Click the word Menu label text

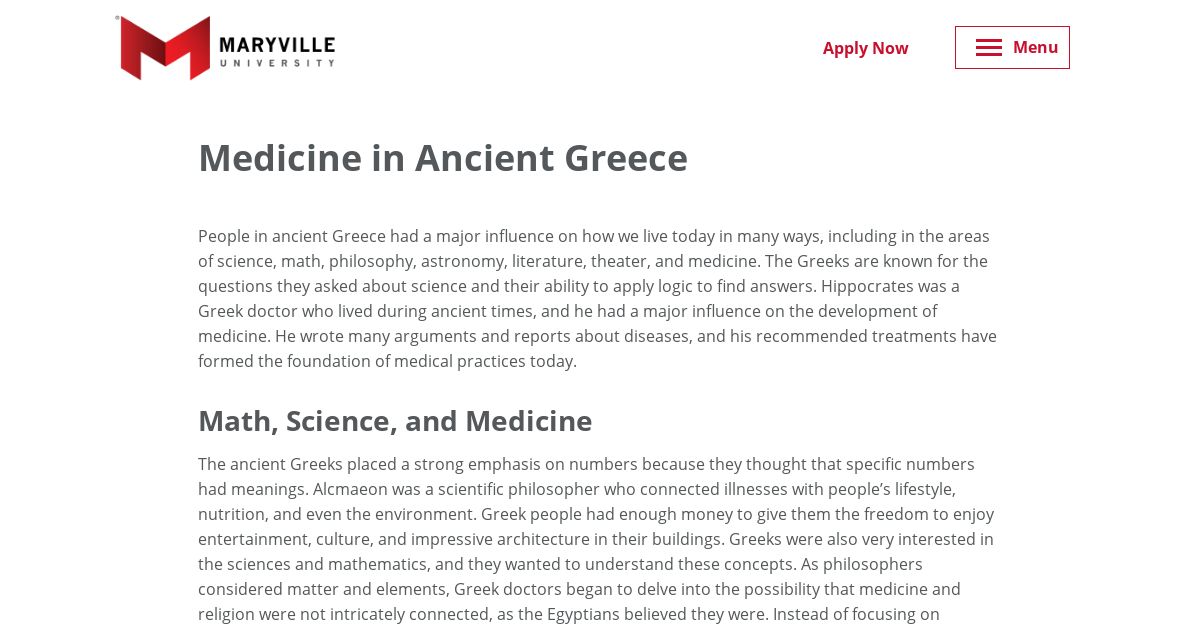(1035, 47)
